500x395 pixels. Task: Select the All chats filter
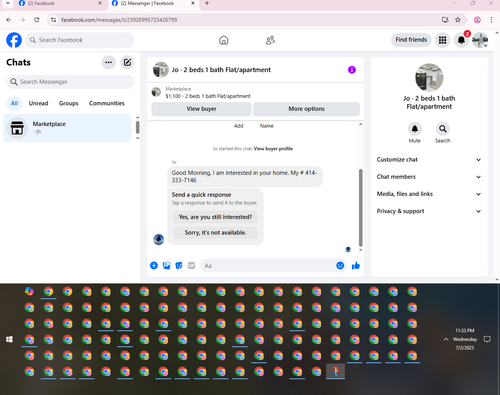(x=14, y=103)
